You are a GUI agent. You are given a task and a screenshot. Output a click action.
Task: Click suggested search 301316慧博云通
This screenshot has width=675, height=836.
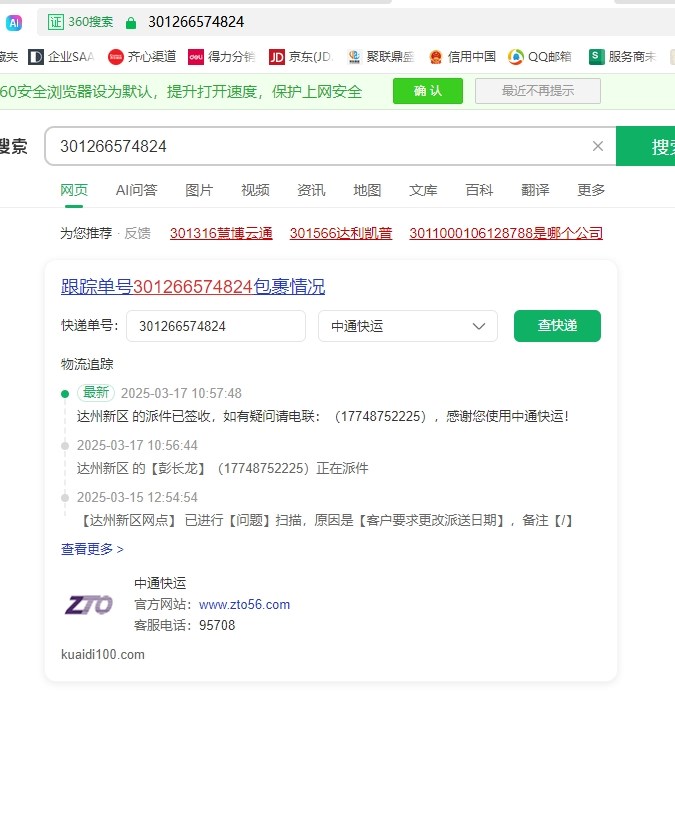221,233
